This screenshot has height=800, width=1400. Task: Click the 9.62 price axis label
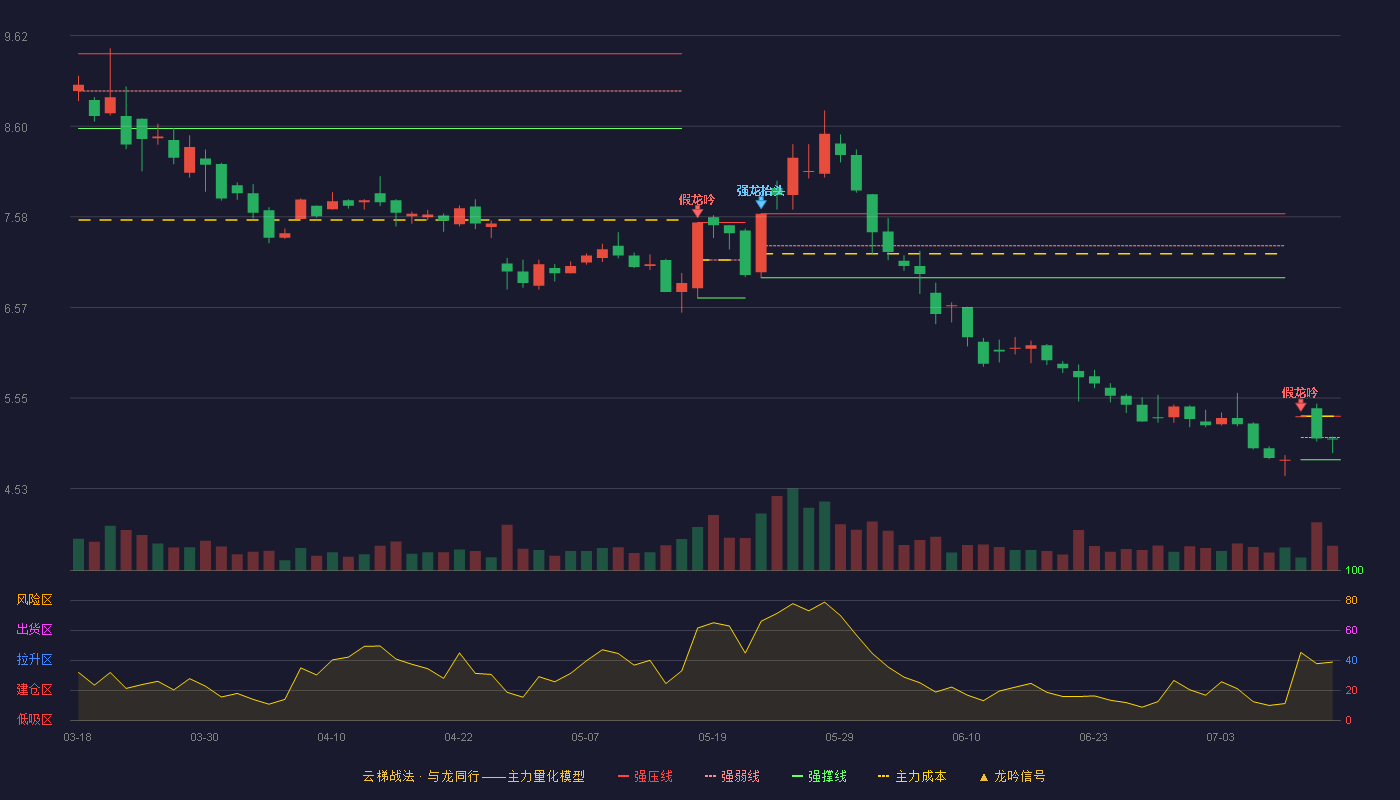pos(16,37)
